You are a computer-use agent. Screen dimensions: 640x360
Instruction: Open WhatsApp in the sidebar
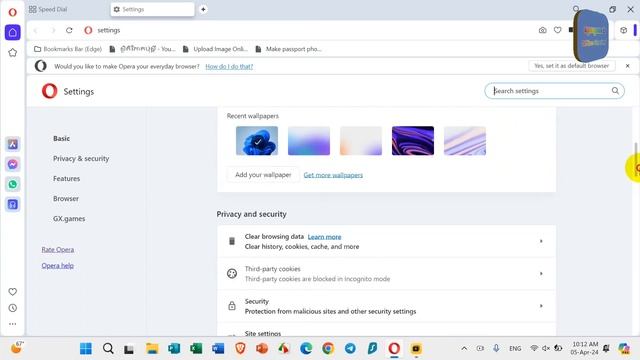pyautogui.click(x=13, y=184)
